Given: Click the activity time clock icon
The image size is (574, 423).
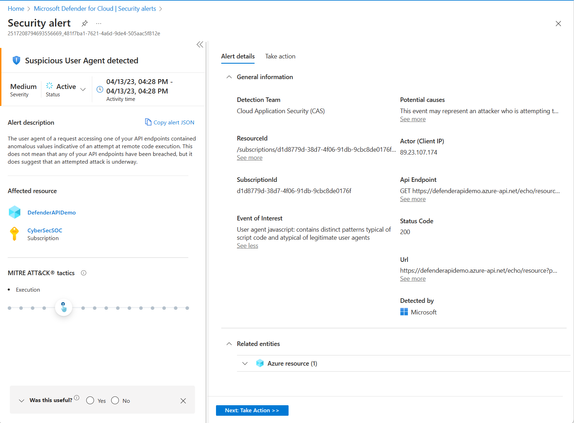Looking at the screenshot, I should [x=100, y=89].
